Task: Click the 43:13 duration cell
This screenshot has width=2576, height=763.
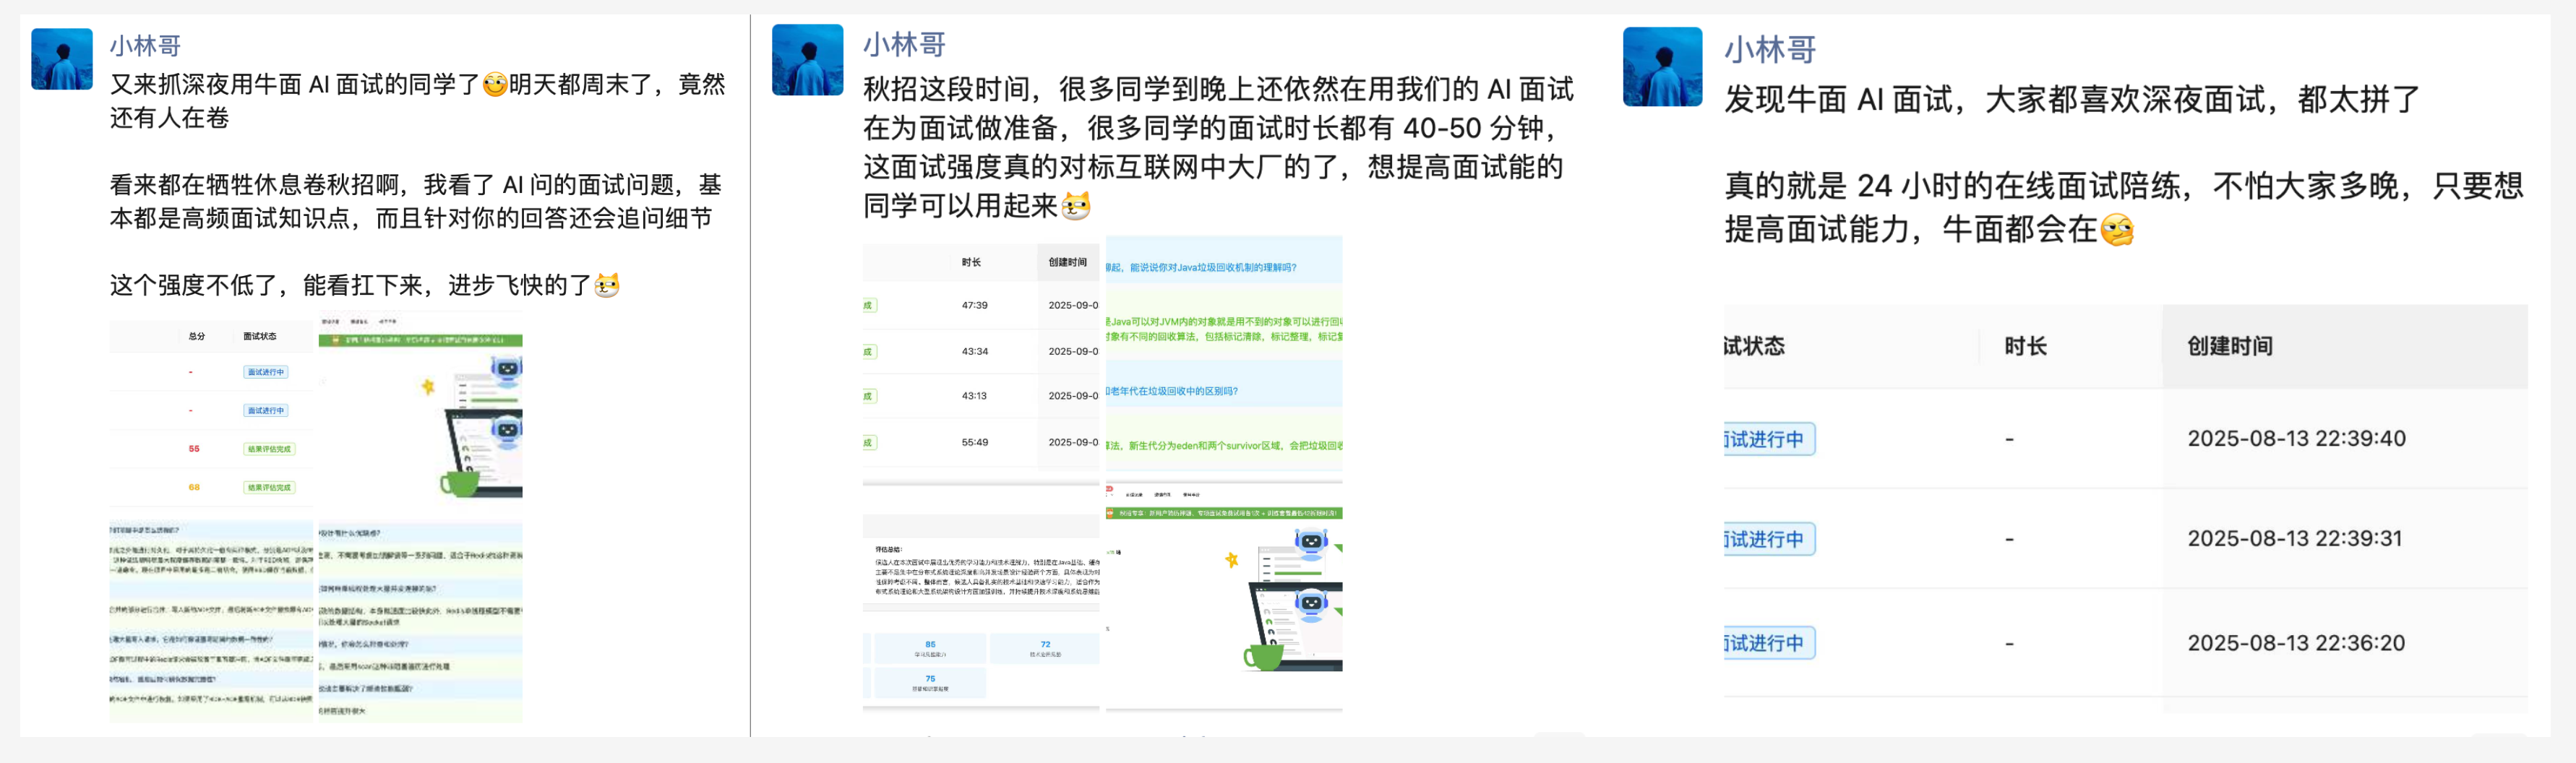Action: pos(974,397)
